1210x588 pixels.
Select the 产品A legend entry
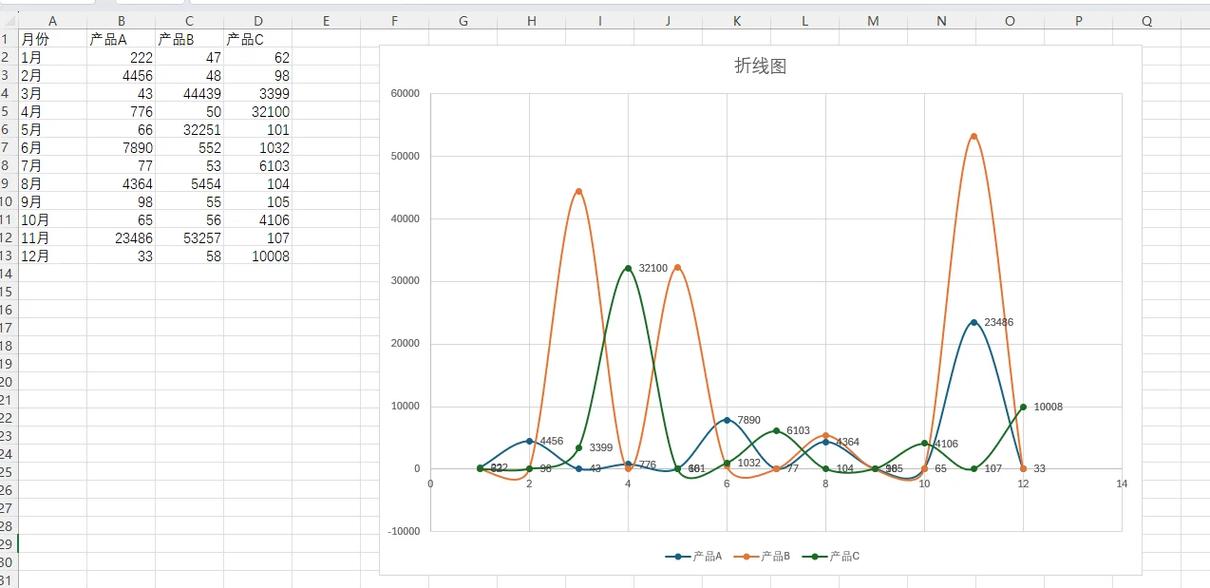point(707,556)
